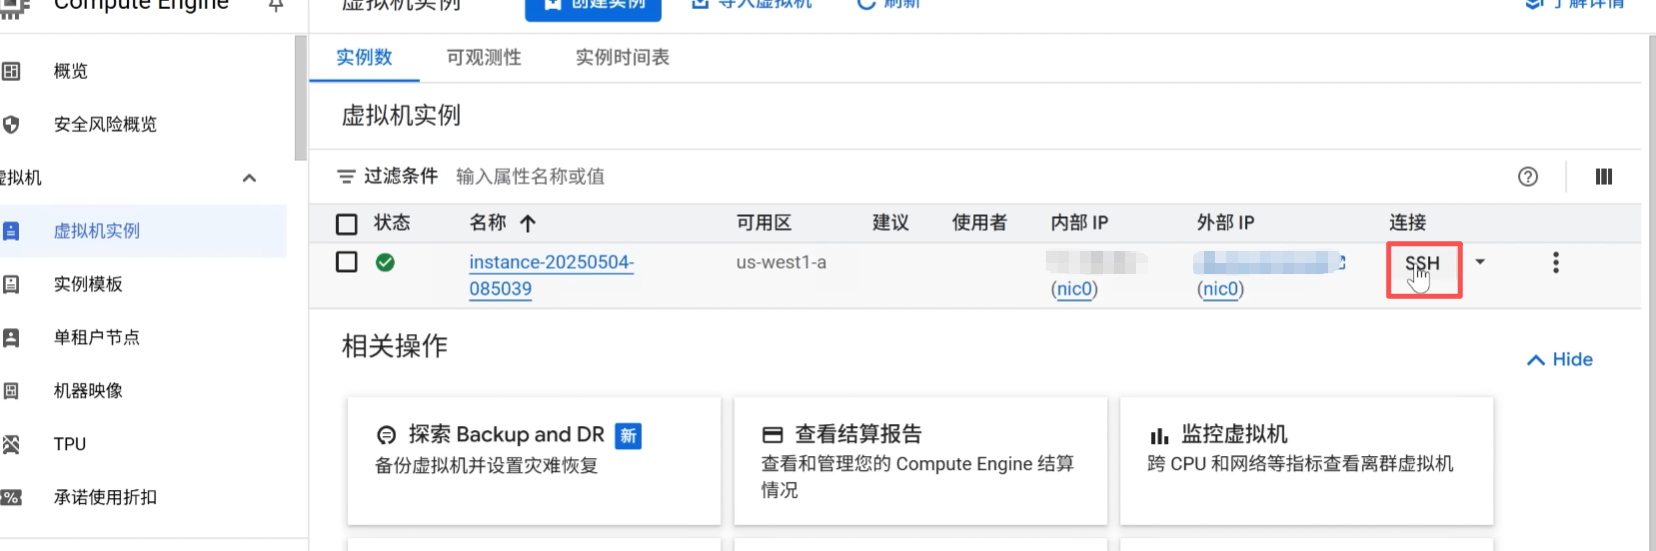Screen dimensions: 1656x551
Task: Select the instance-20250504-085039 row checkbox
Action: click(x=347, y=262)
